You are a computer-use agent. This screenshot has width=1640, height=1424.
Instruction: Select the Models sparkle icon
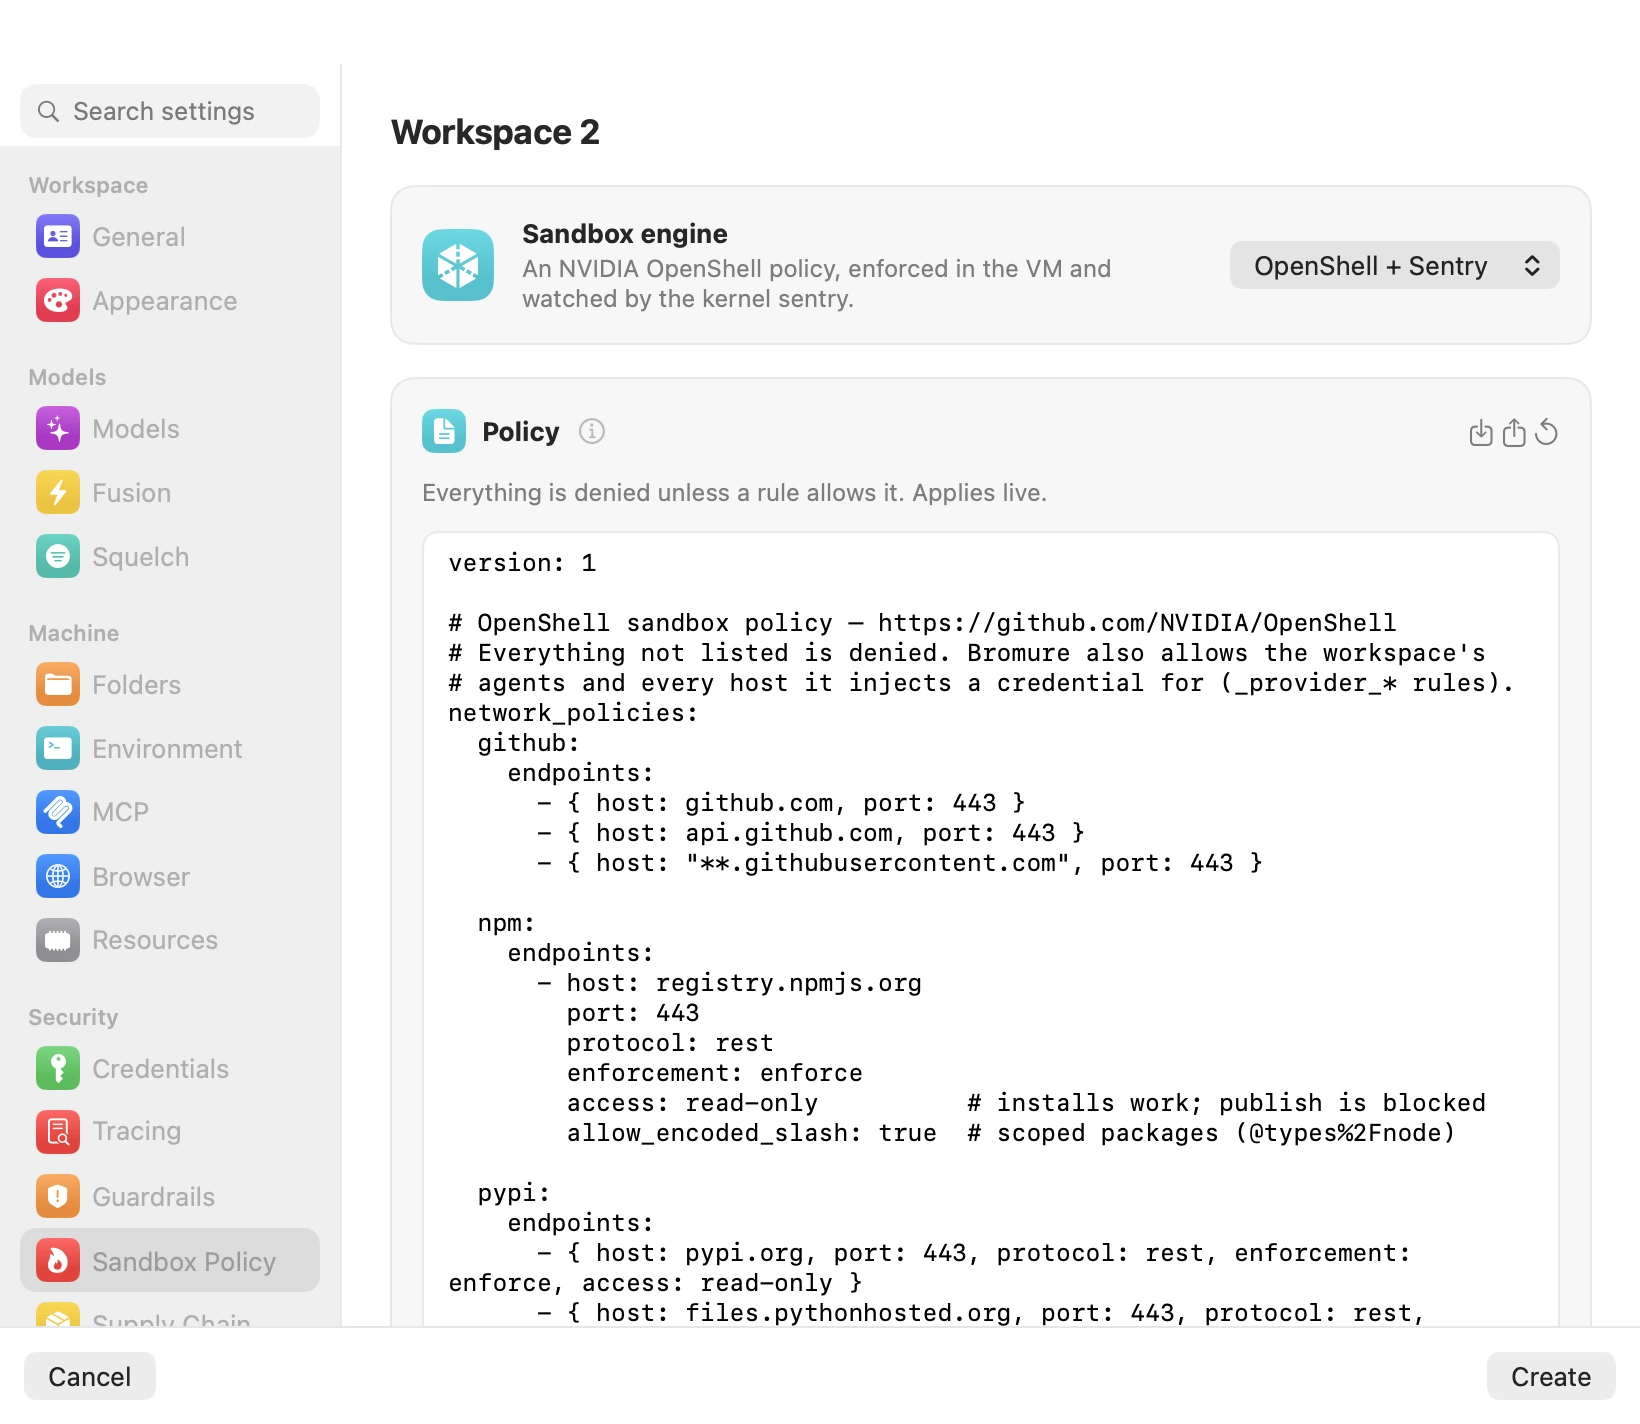(58, 429)
